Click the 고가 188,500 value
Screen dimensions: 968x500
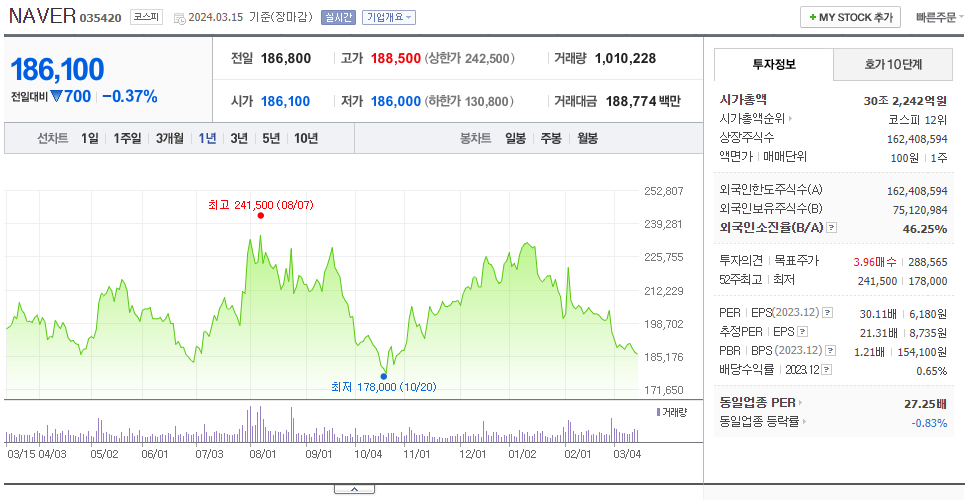point(396,59)
